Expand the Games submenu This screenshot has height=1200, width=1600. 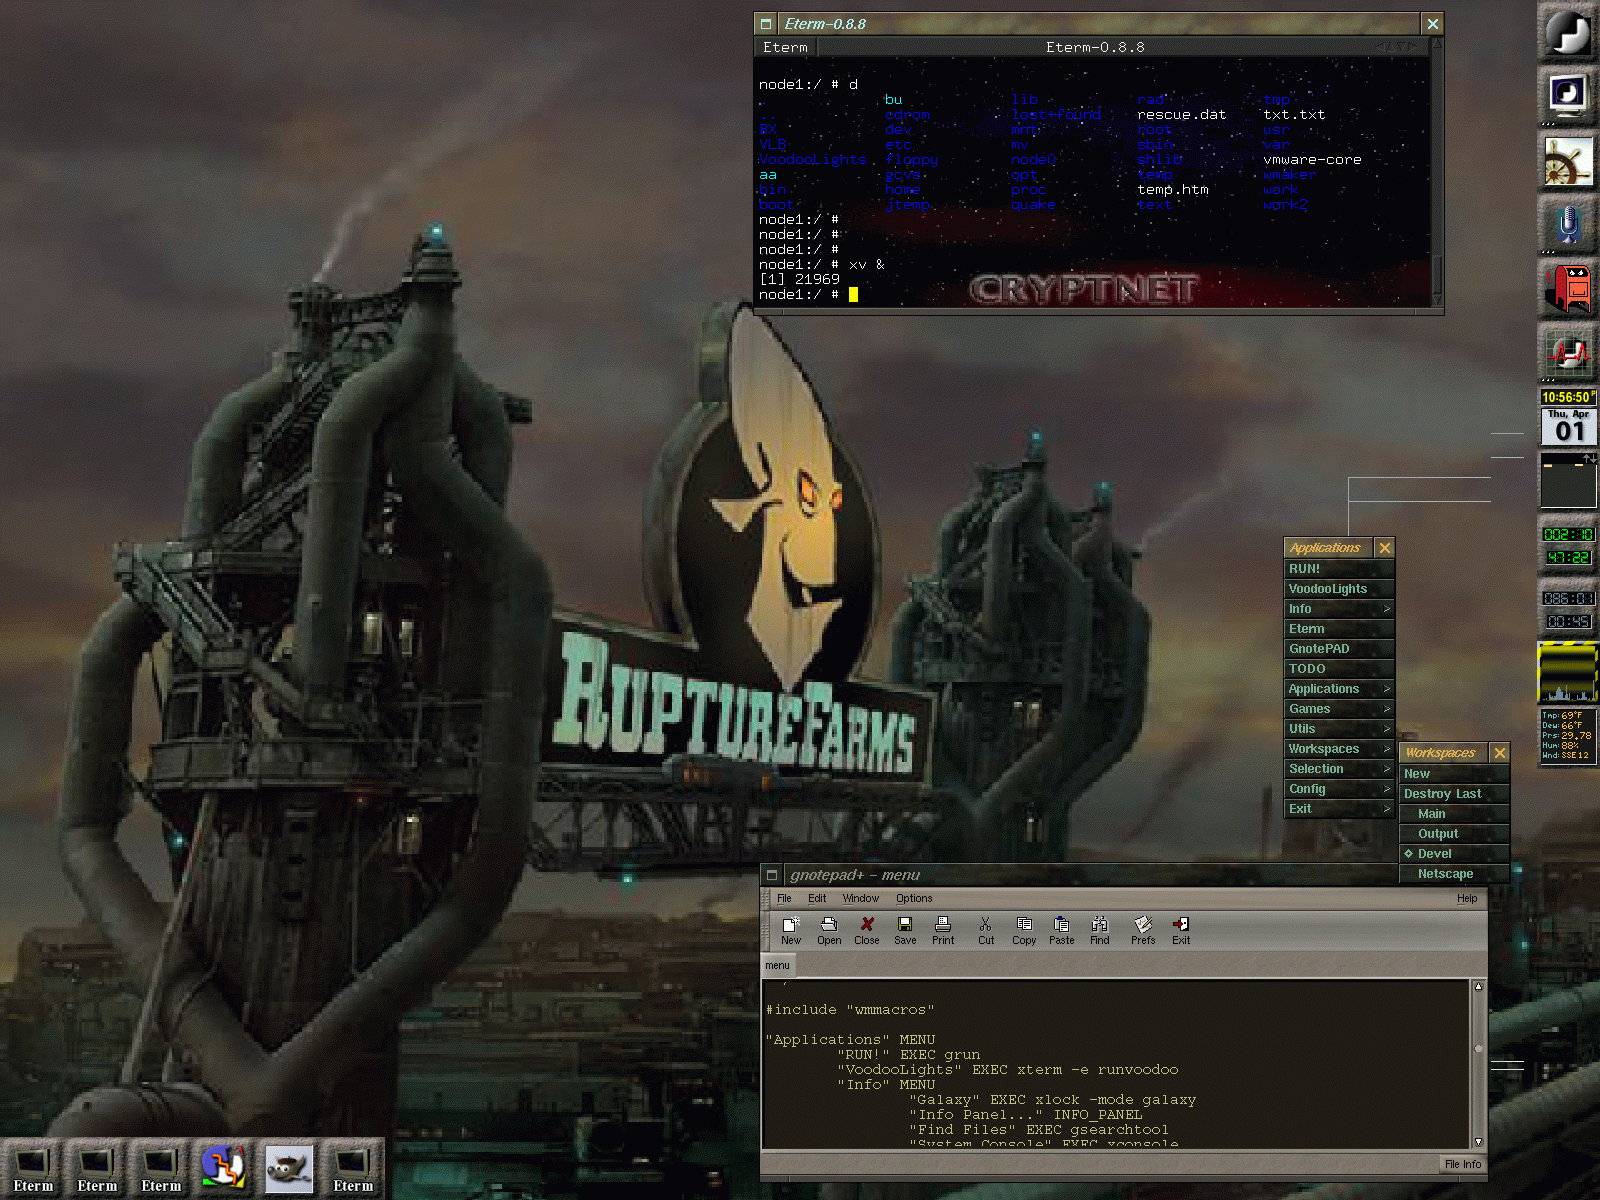[1339, 709]
